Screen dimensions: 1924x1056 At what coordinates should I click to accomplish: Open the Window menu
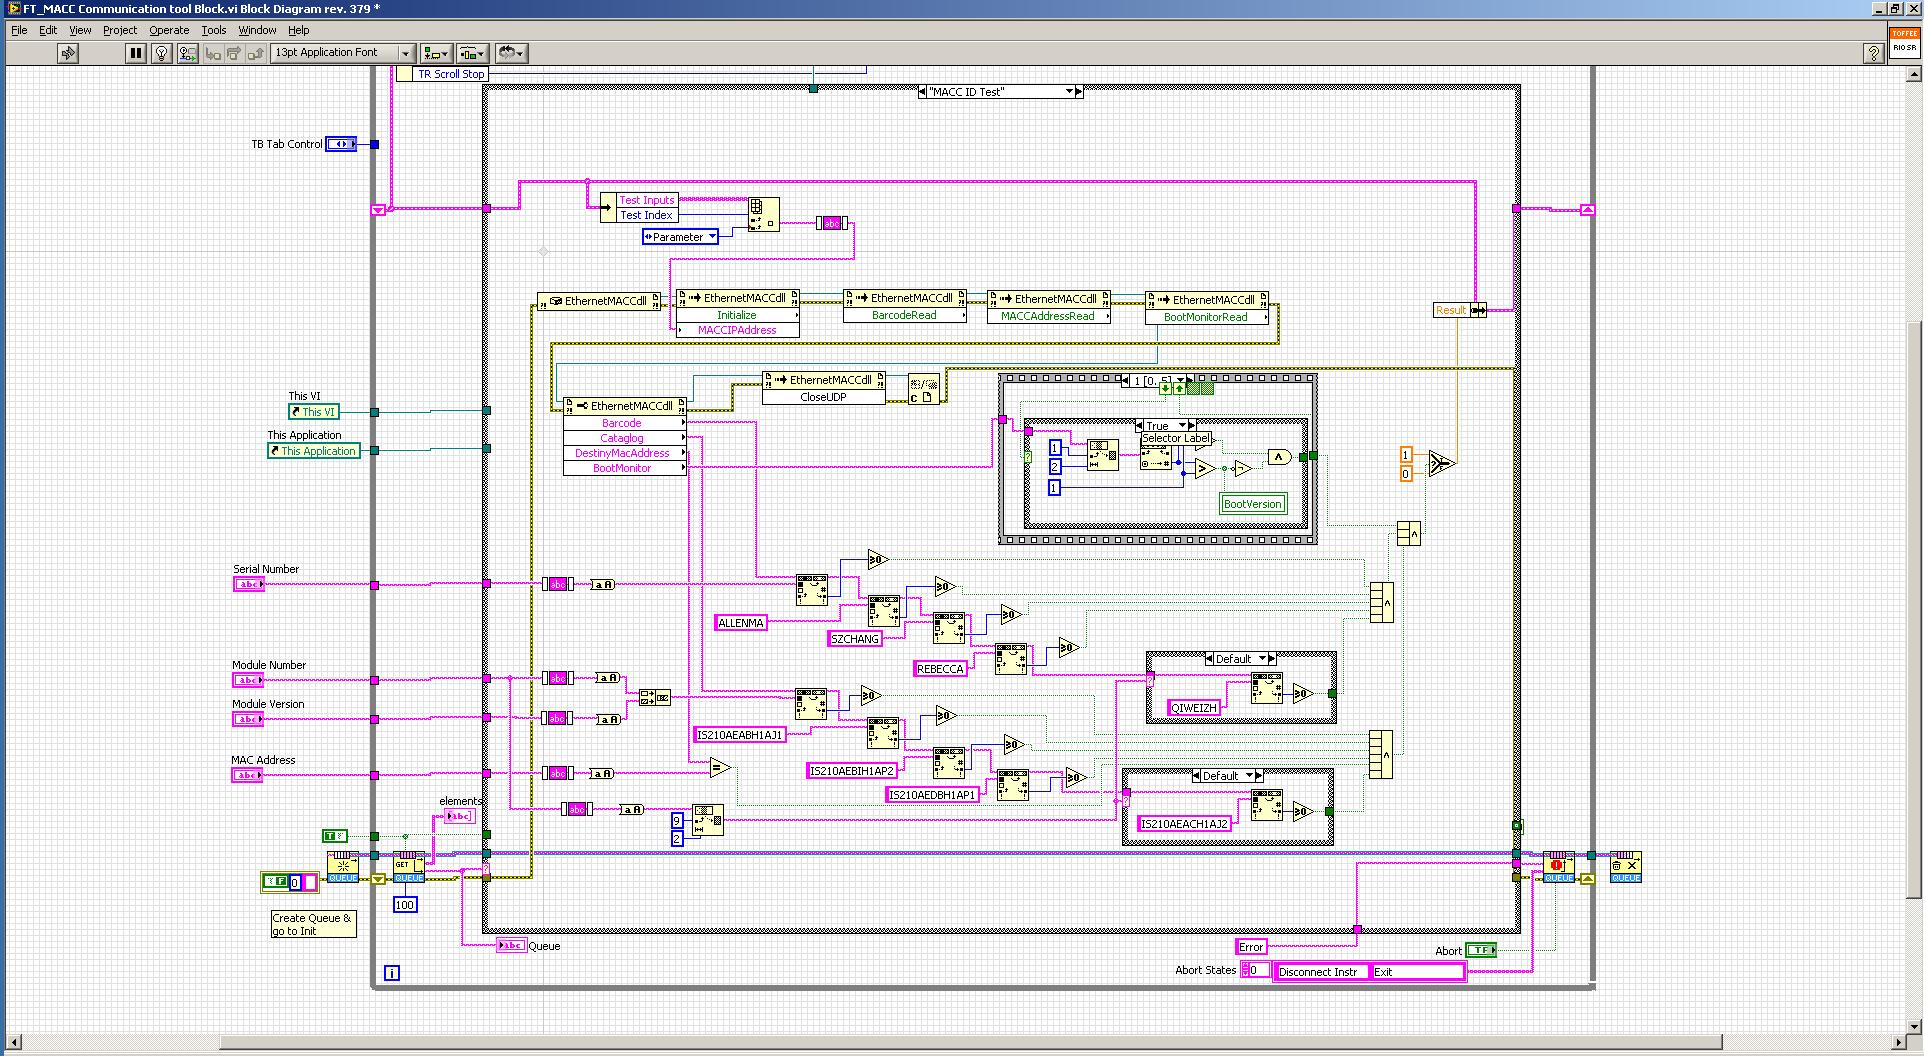point(257,30)
